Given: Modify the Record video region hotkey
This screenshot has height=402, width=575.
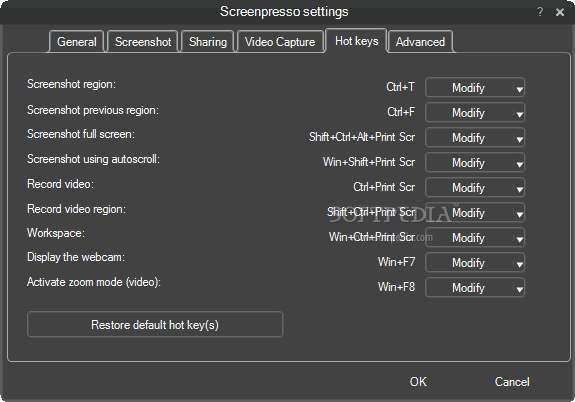Looking at the screenshot, I should click(470, 213).
